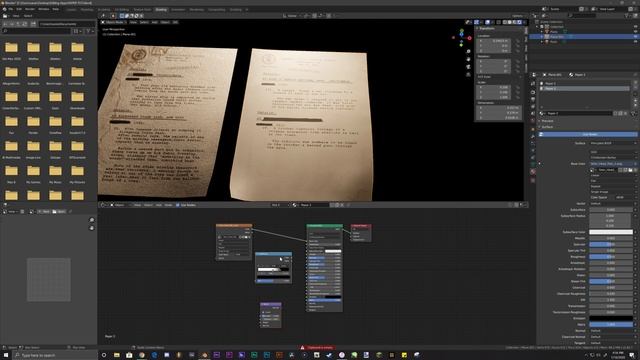640x360 pixels.
Task: Expand the Collection tree in outliner
Action: (x=537, y=27)
